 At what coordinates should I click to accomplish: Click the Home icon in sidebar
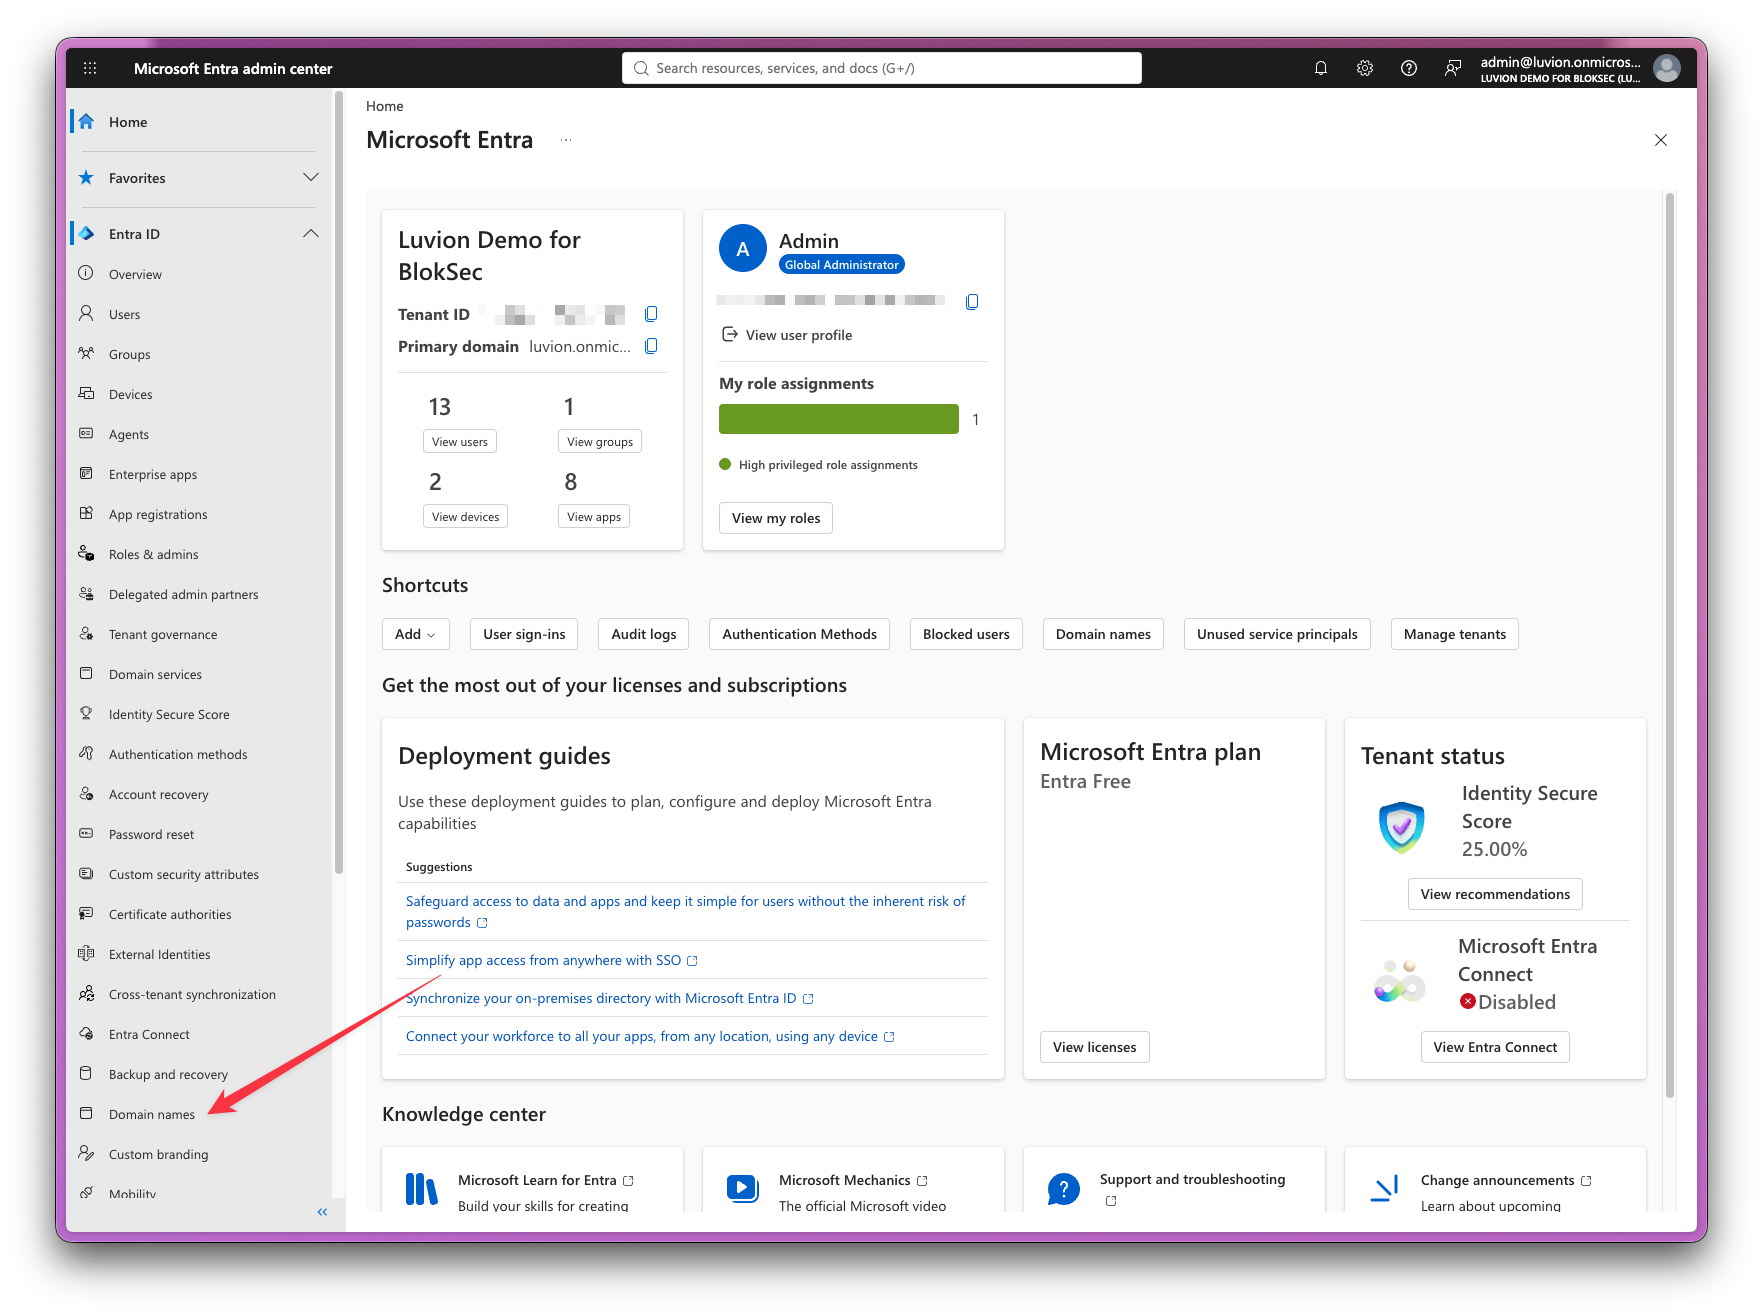[x=87, y=122]
